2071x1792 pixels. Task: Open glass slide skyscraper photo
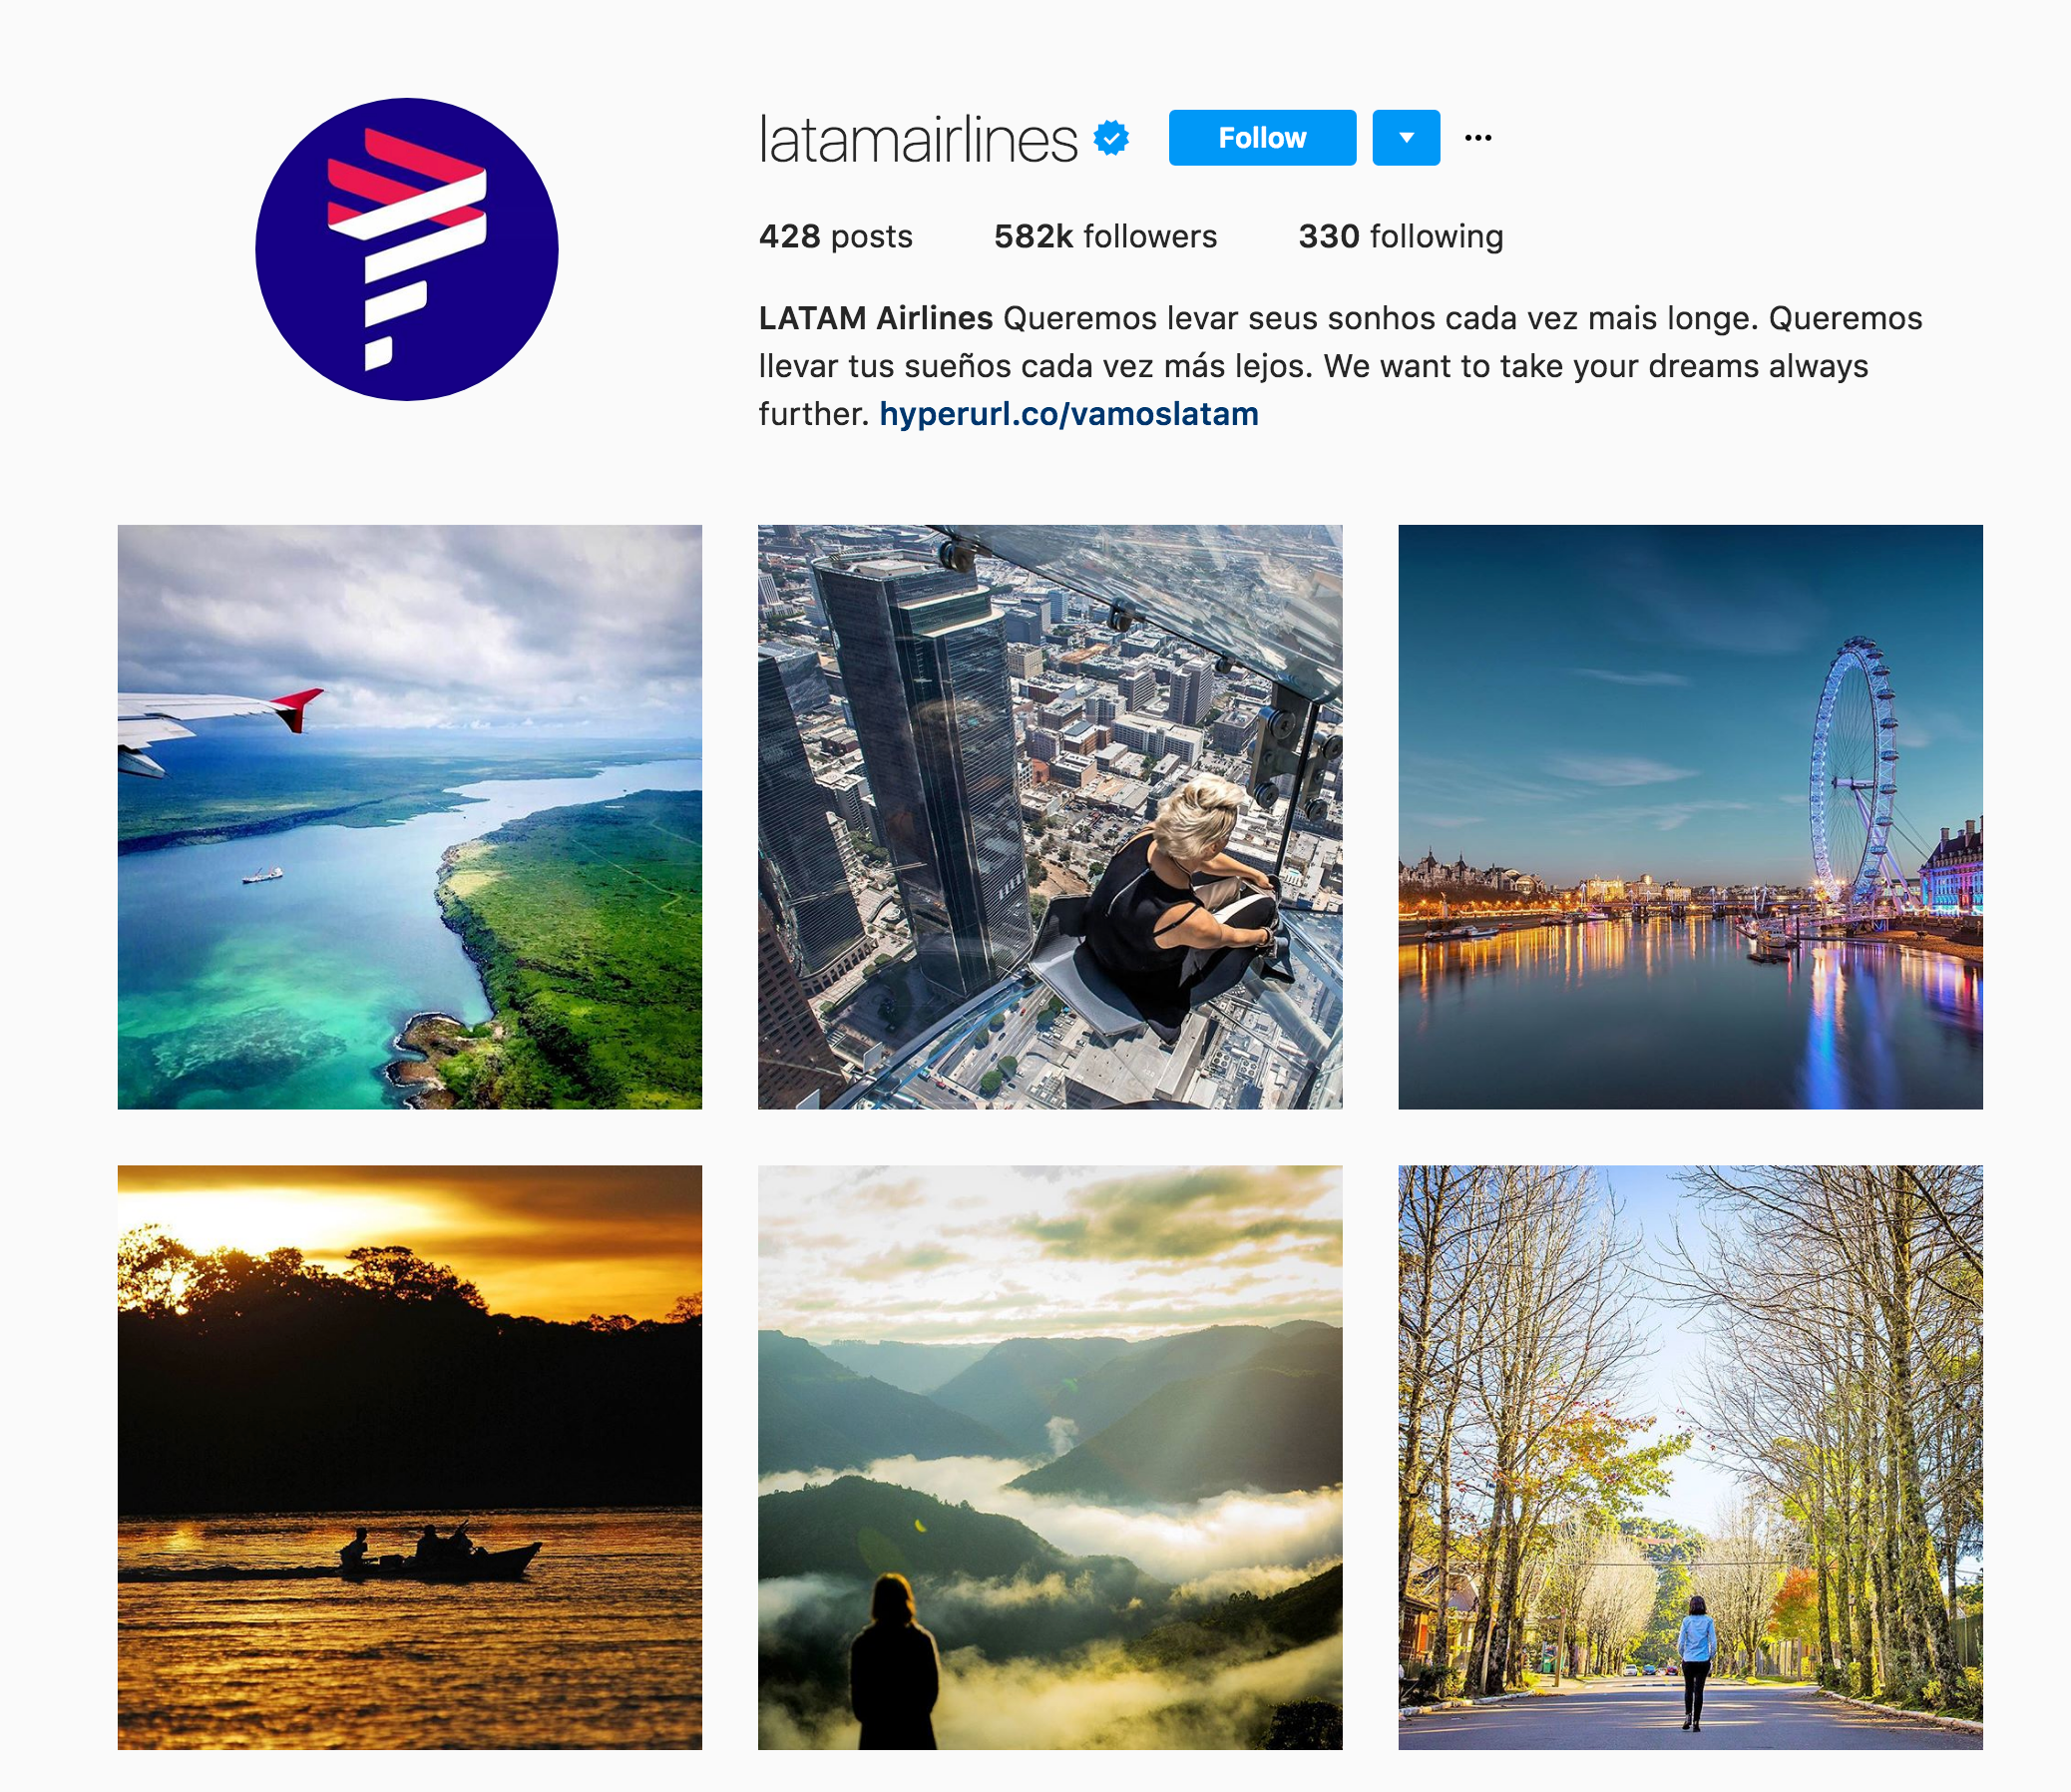pyautogui.click(x=1050, y=817)
